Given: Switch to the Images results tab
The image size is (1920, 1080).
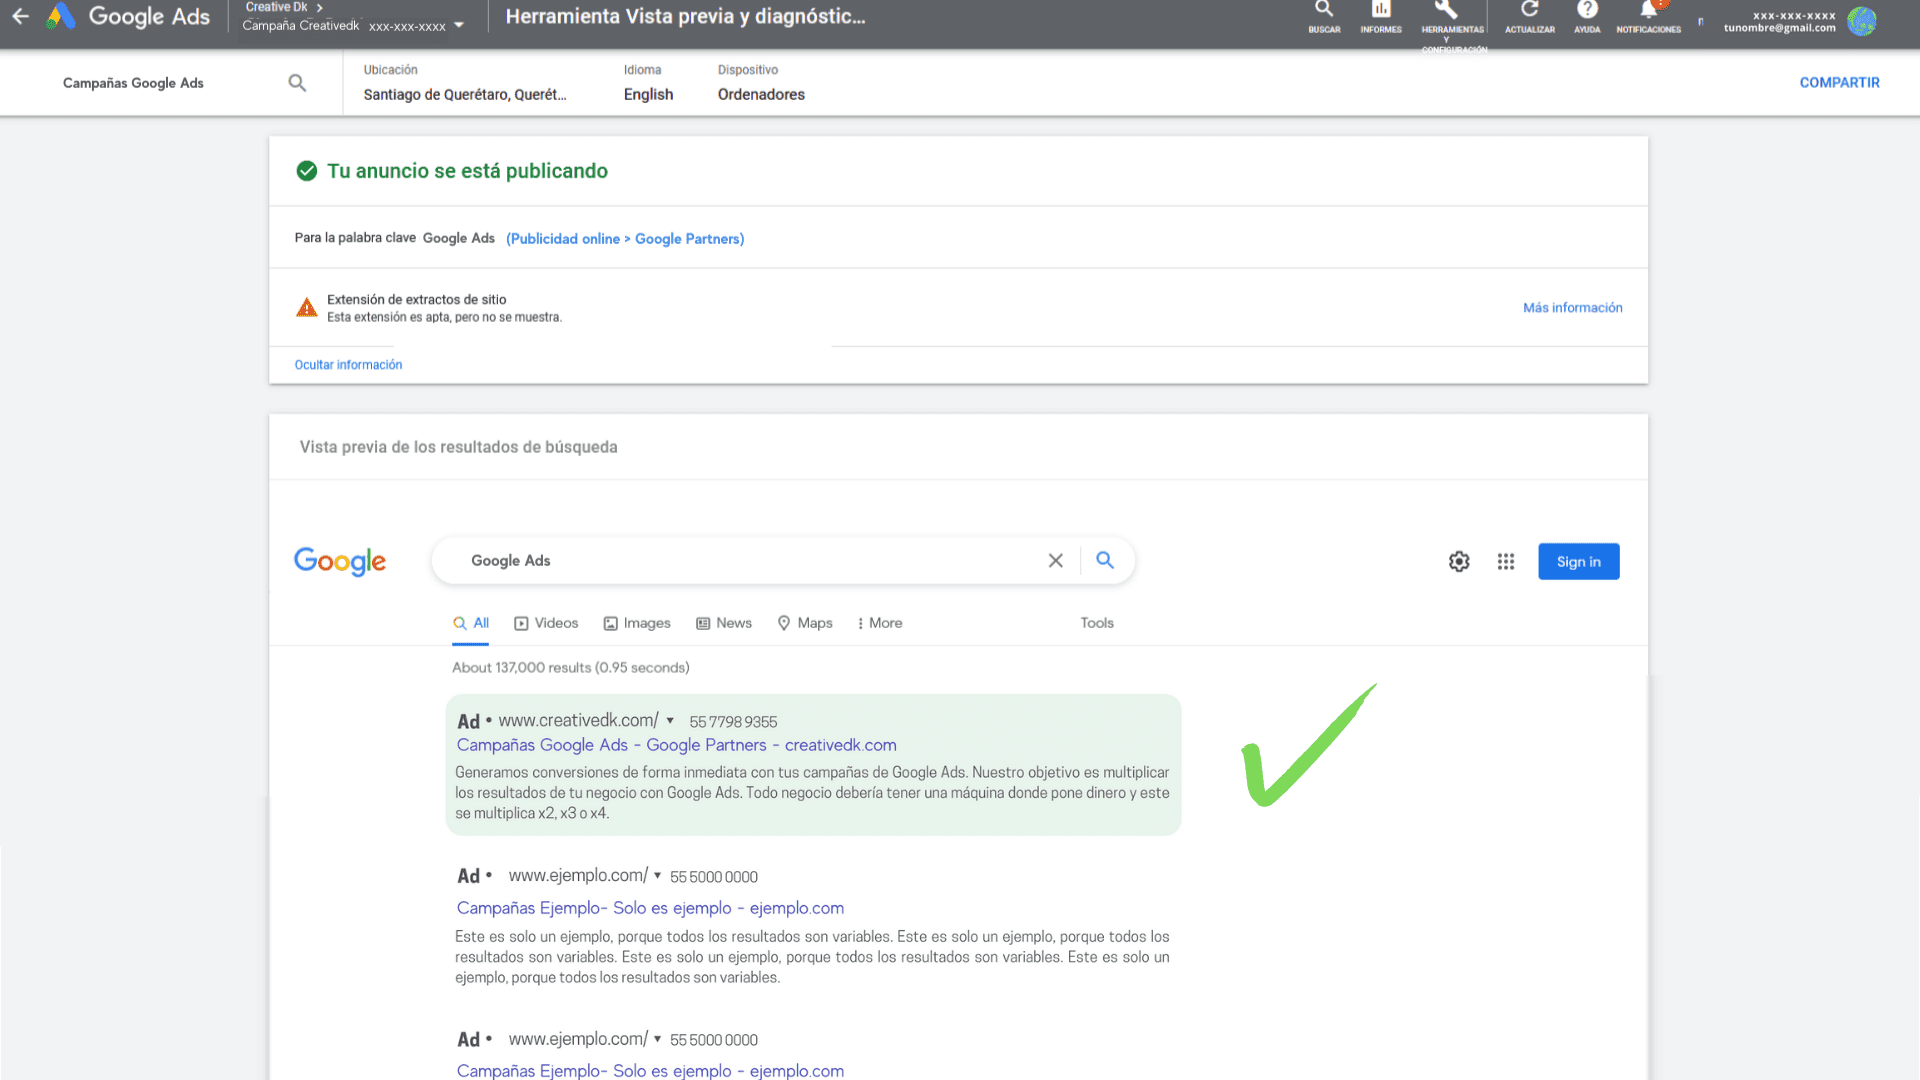Looking at the screenshot, I should pyautogui.click(x=637, y=623).
